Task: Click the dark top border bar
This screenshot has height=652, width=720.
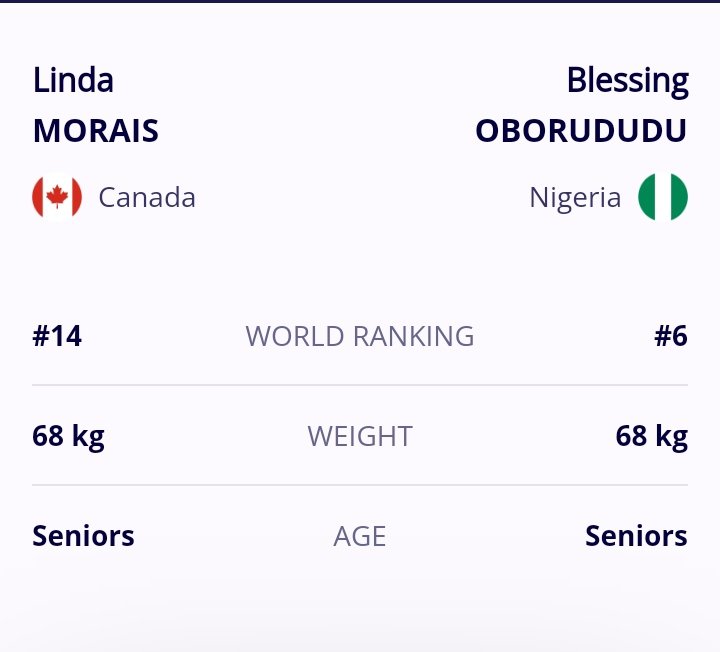Action: 360,1
